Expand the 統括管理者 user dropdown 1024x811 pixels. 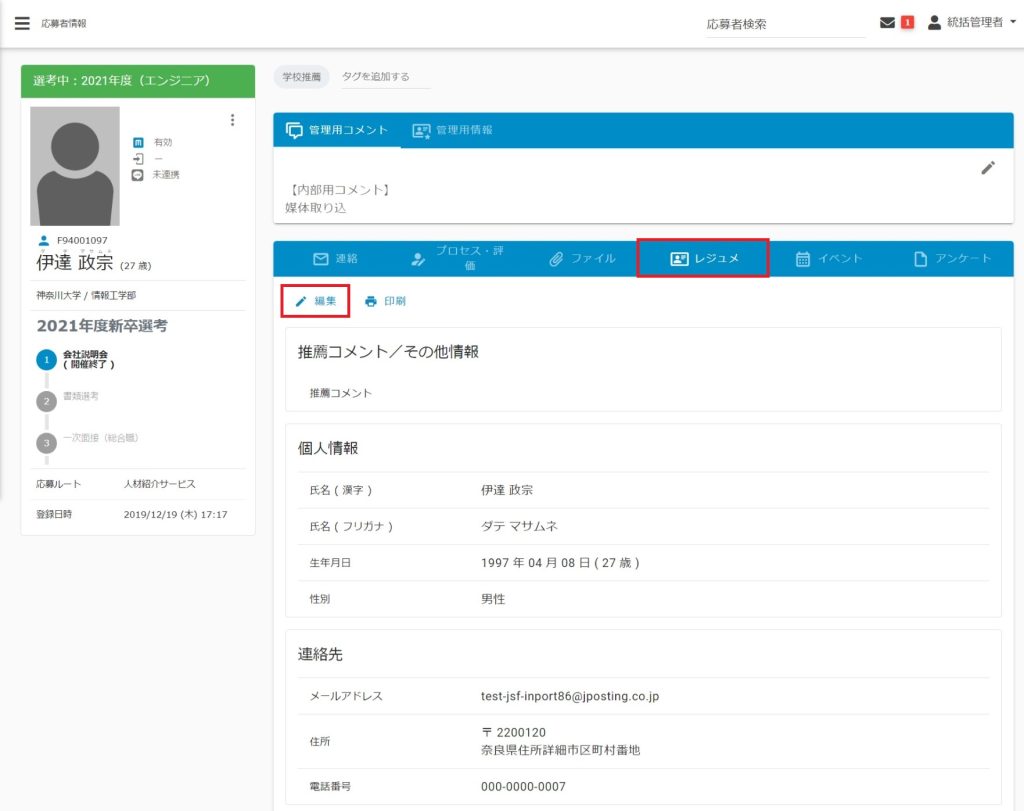[x=972, y=23]
